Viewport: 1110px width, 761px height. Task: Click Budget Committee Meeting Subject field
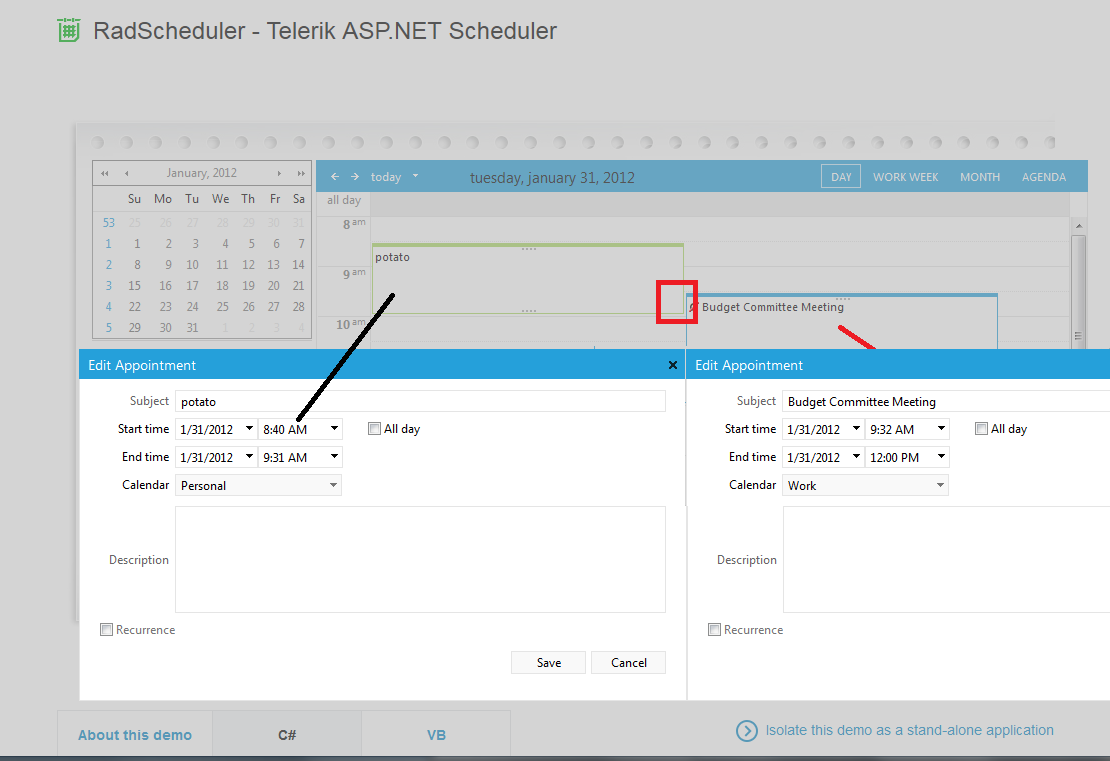[946, 401]
